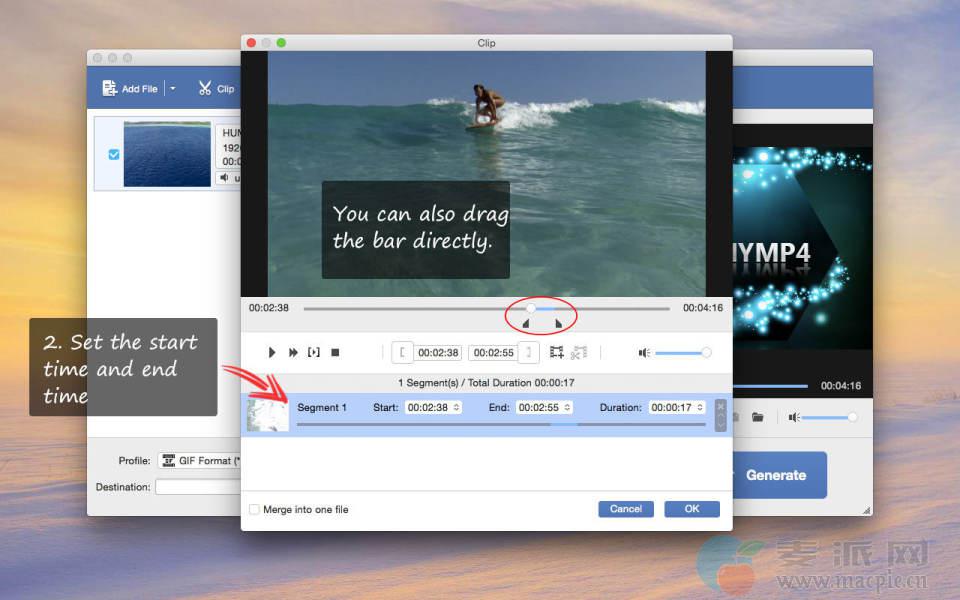The height and width of the screenshot is (600, 960).
Task: Enable the Merge into one file checkbox
Action: [x=255, y=510]
